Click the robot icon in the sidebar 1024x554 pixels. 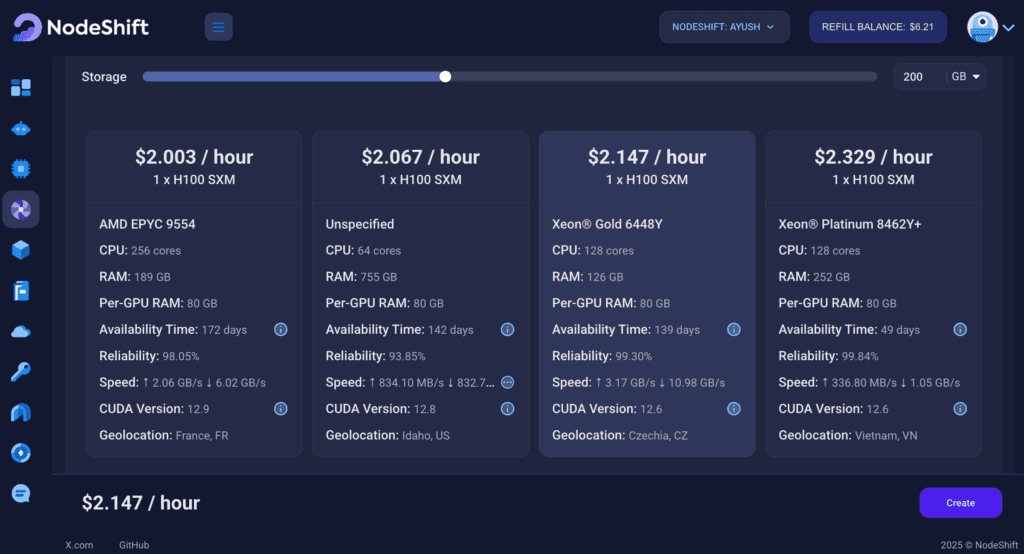click(x=21, y=129)
